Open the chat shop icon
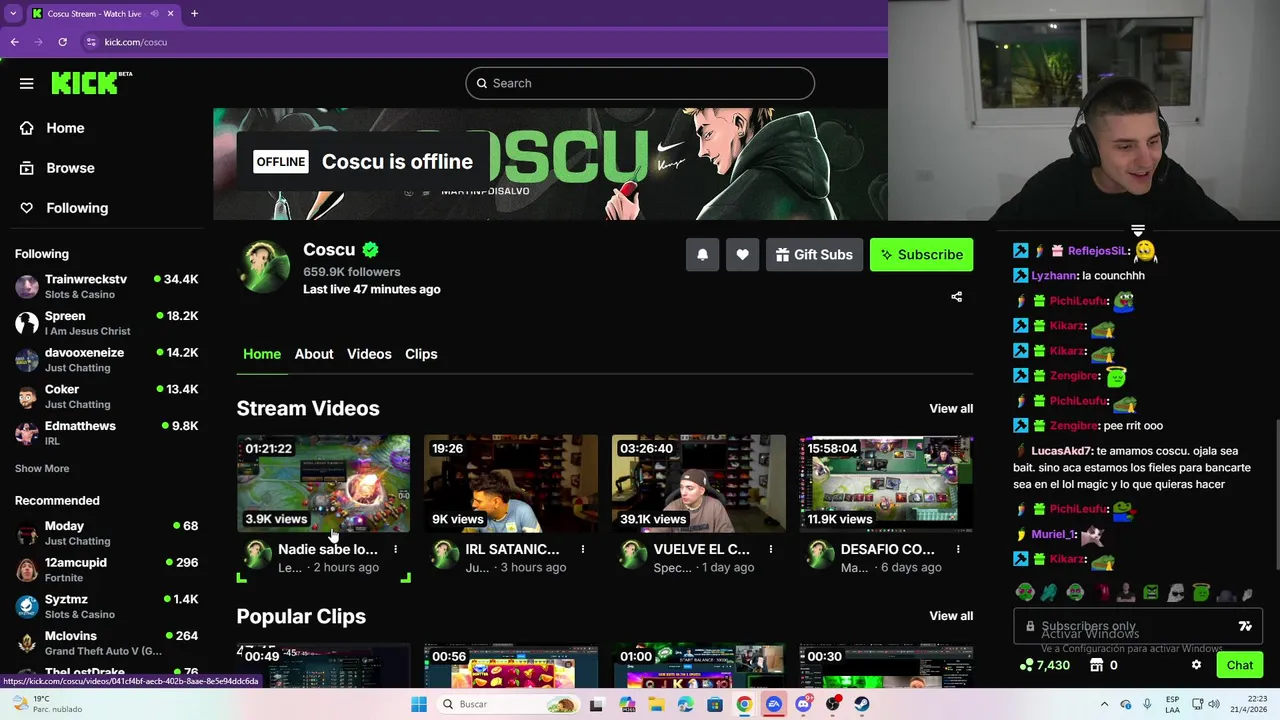This screenshot has width=1280, height=720. (1096, 665)
